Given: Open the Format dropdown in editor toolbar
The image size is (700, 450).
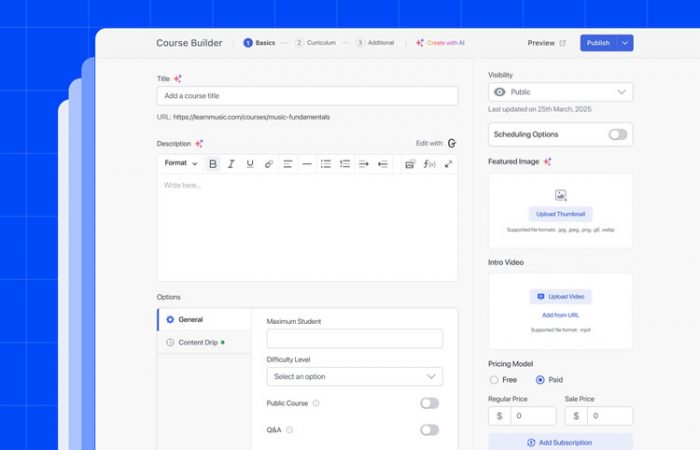Looking at the screenshot, I should [x=181, y=164].
